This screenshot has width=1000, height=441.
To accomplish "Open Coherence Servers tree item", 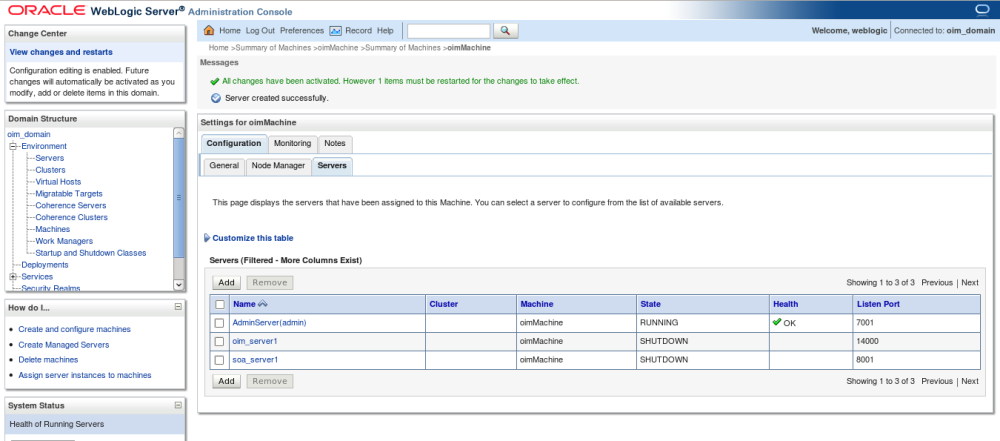I will [x=71, y=206].
